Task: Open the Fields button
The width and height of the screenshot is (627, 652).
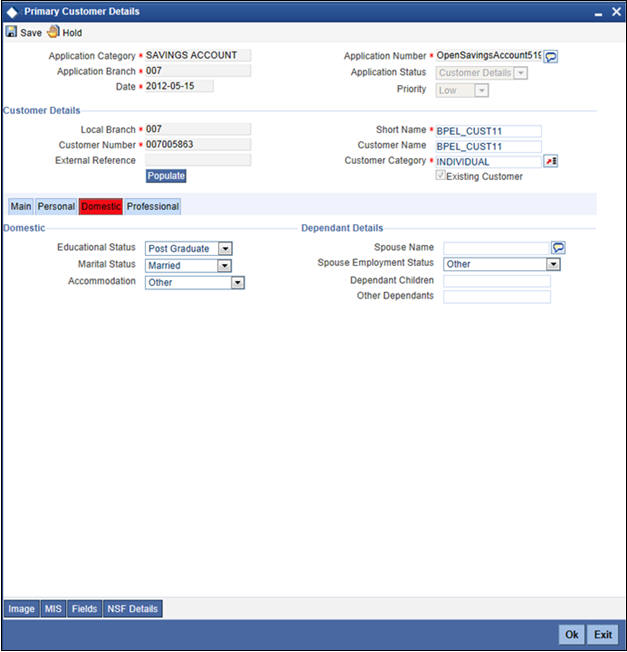Action: pyautogui.click(x=84, y=609)
